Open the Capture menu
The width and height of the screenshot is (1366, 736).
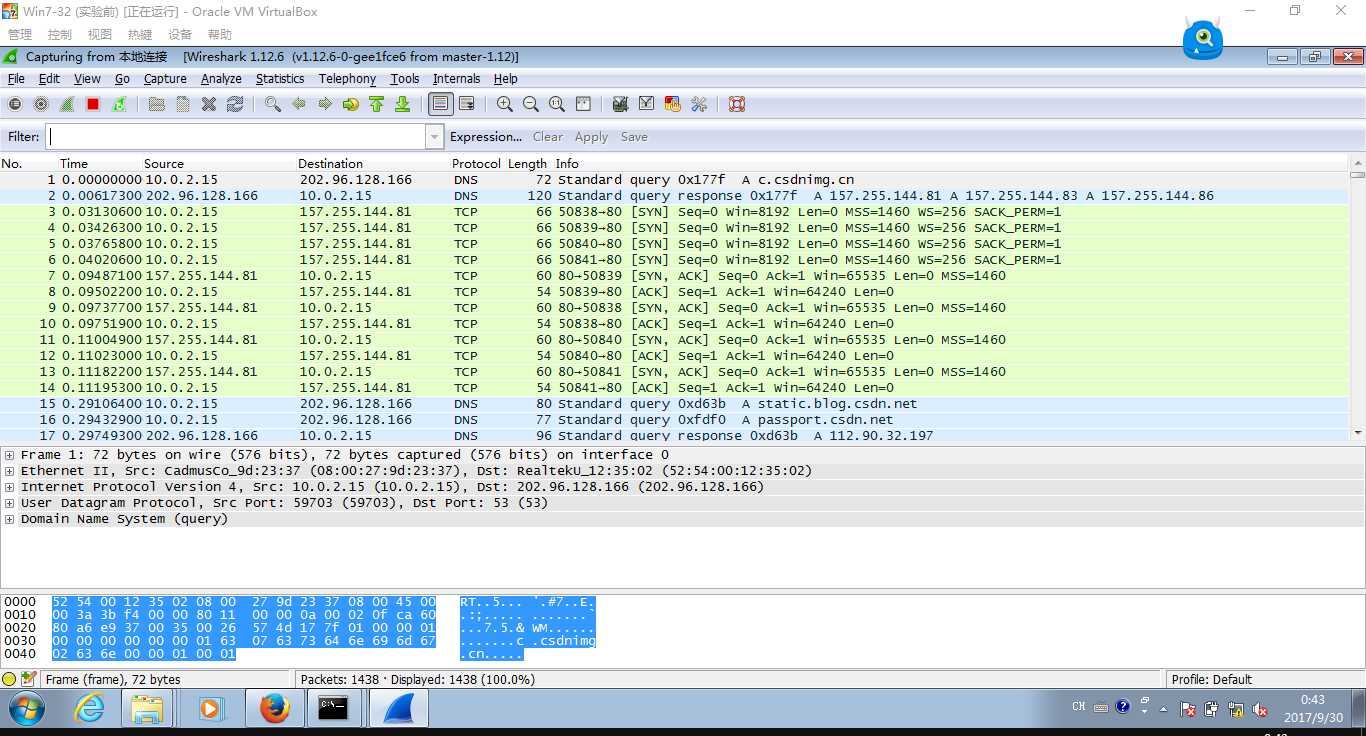(165, 79)
